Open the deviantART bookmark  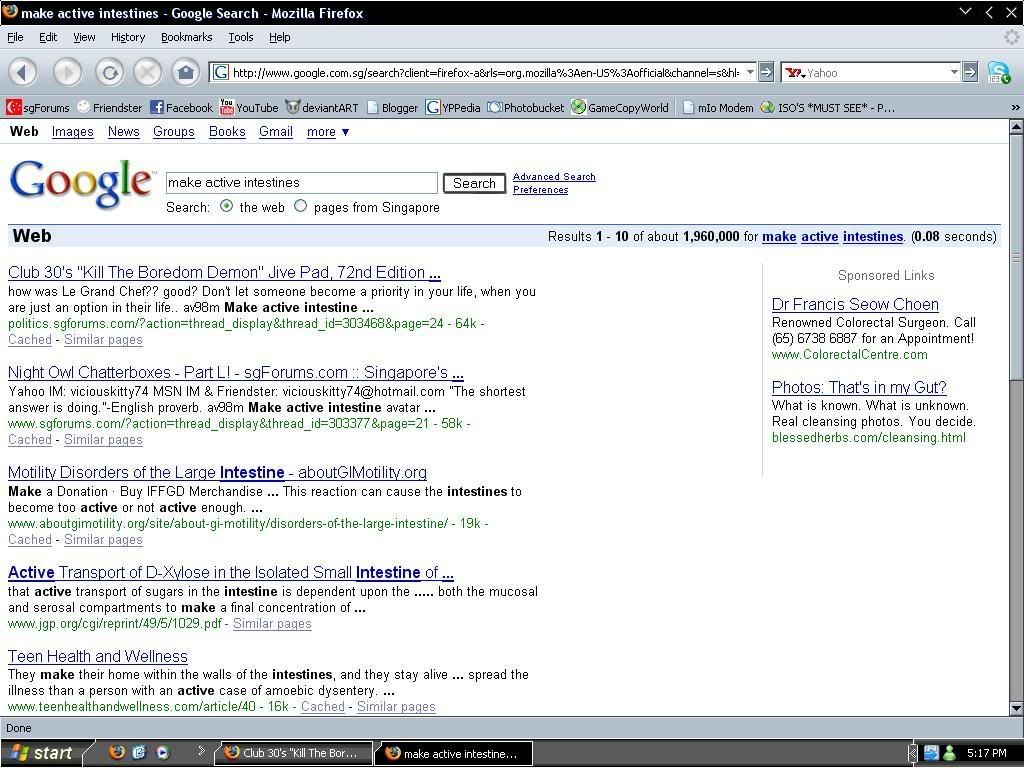coord(322,108)
